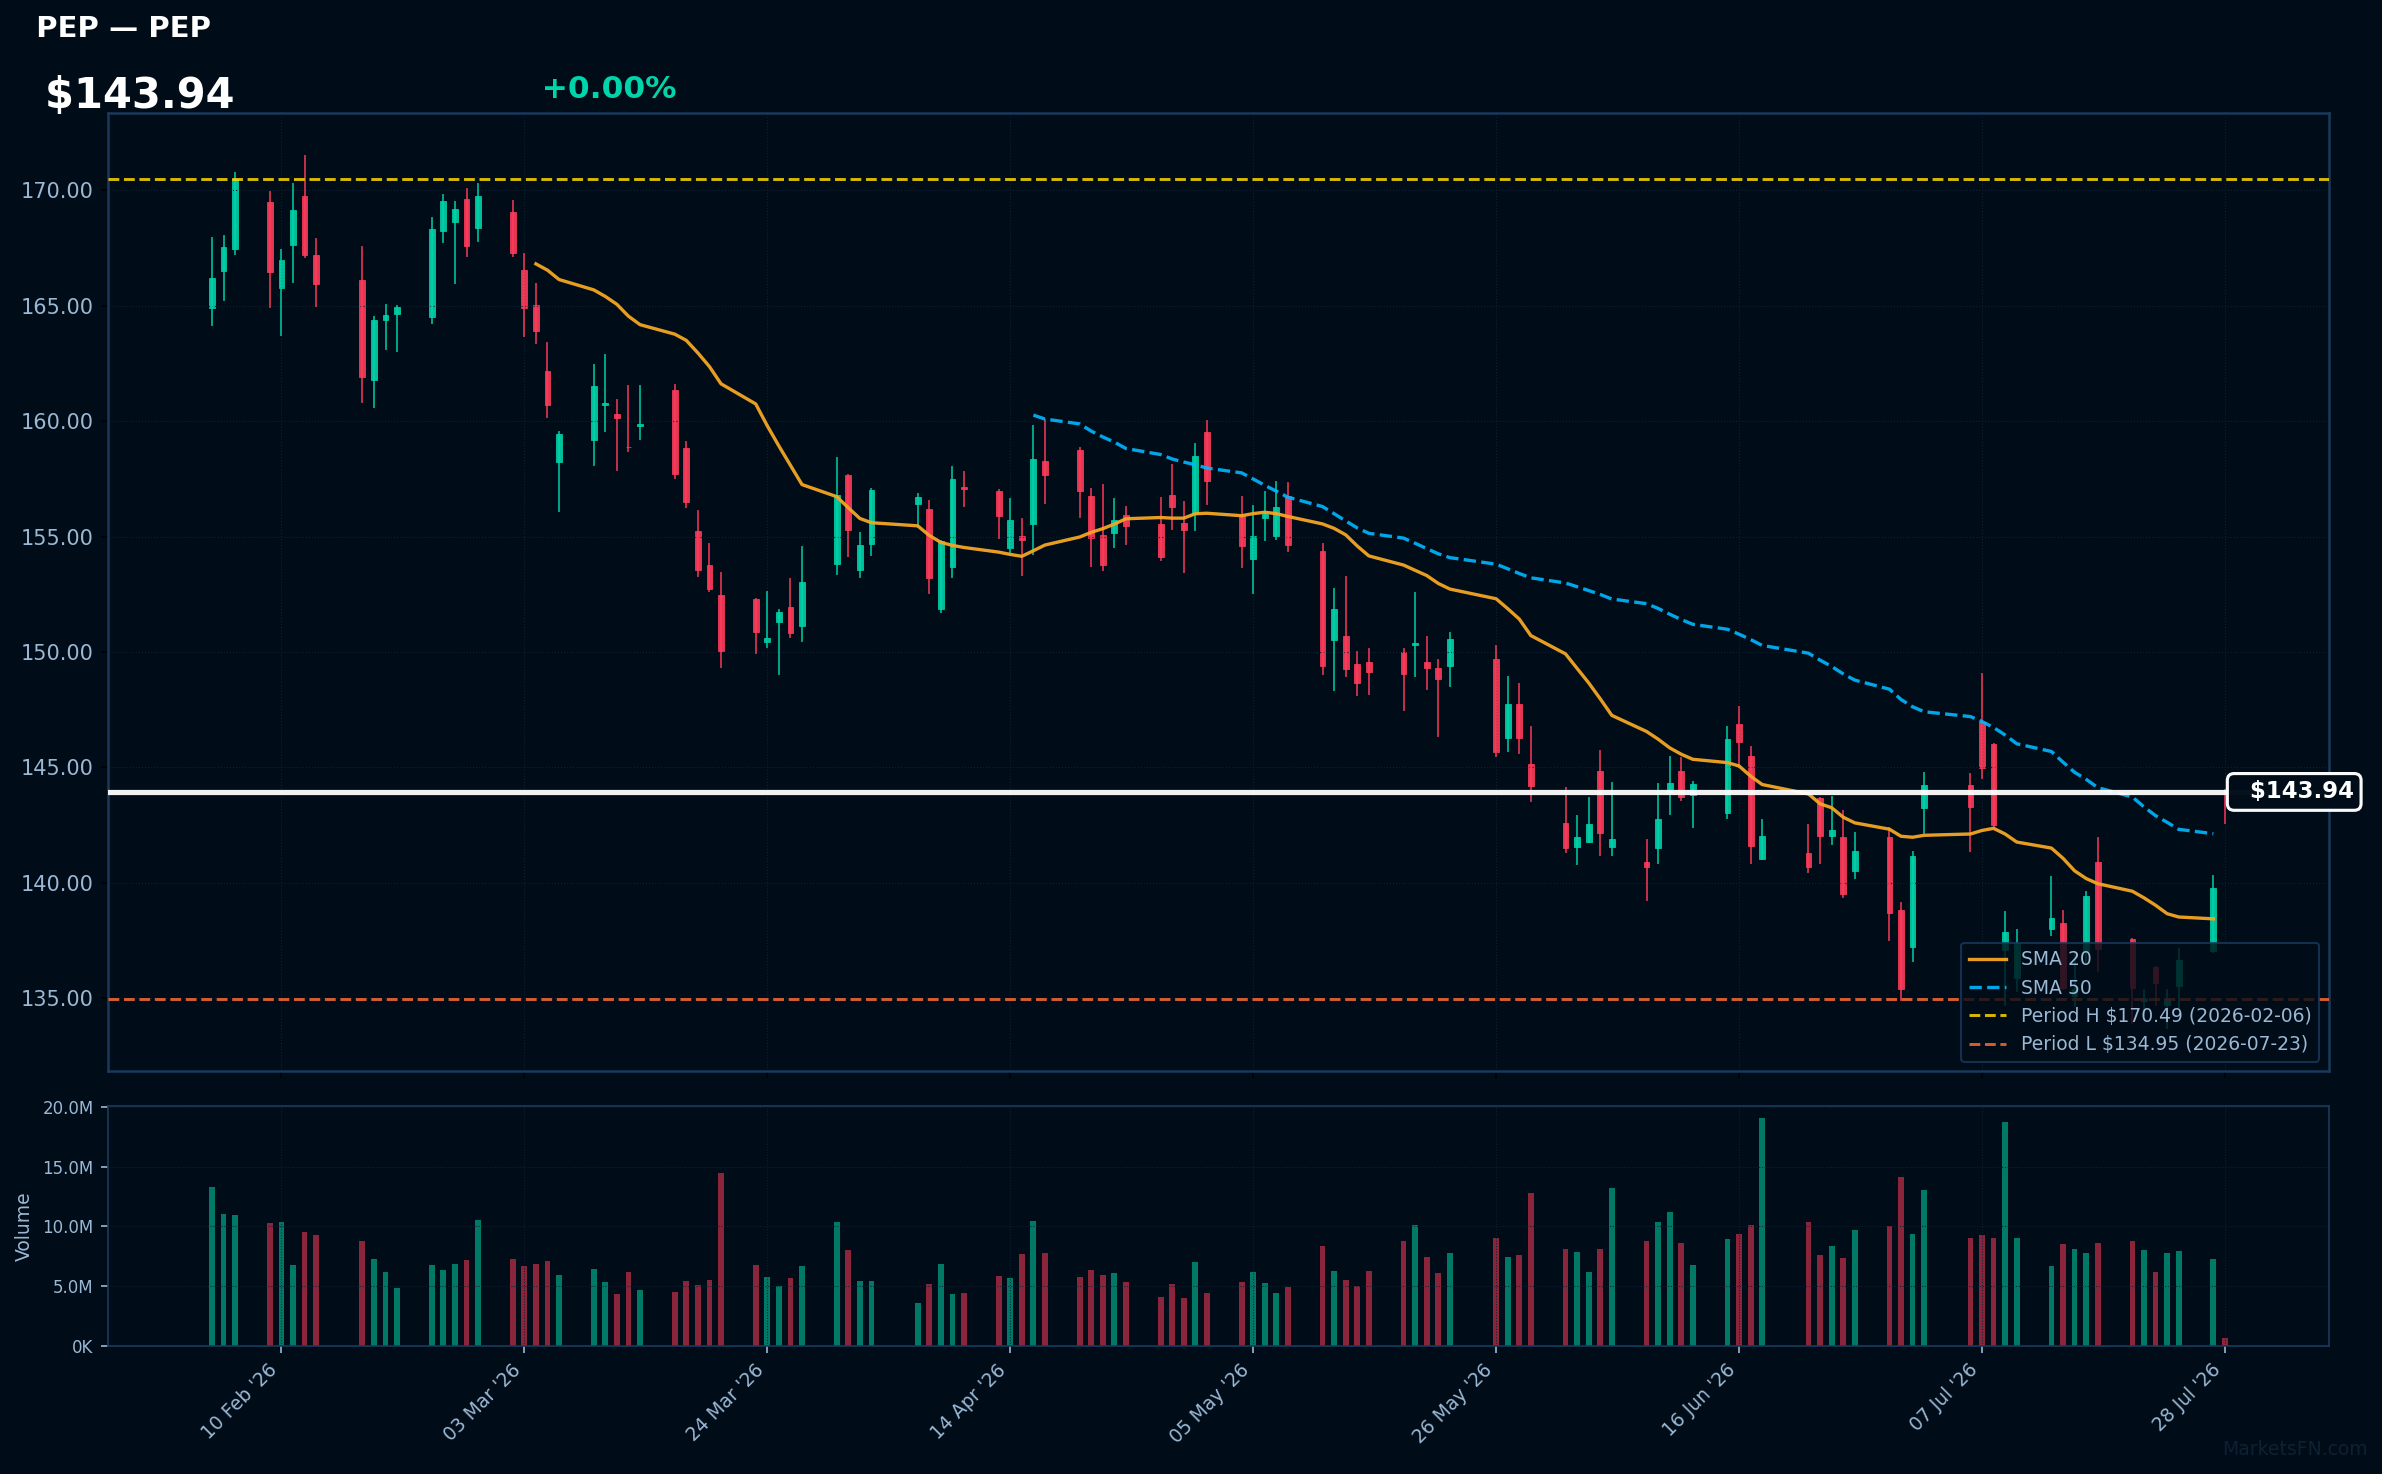Select the "Period H $170.49 (2026-02-06)" legend entry

(x=2140, y=1015)
